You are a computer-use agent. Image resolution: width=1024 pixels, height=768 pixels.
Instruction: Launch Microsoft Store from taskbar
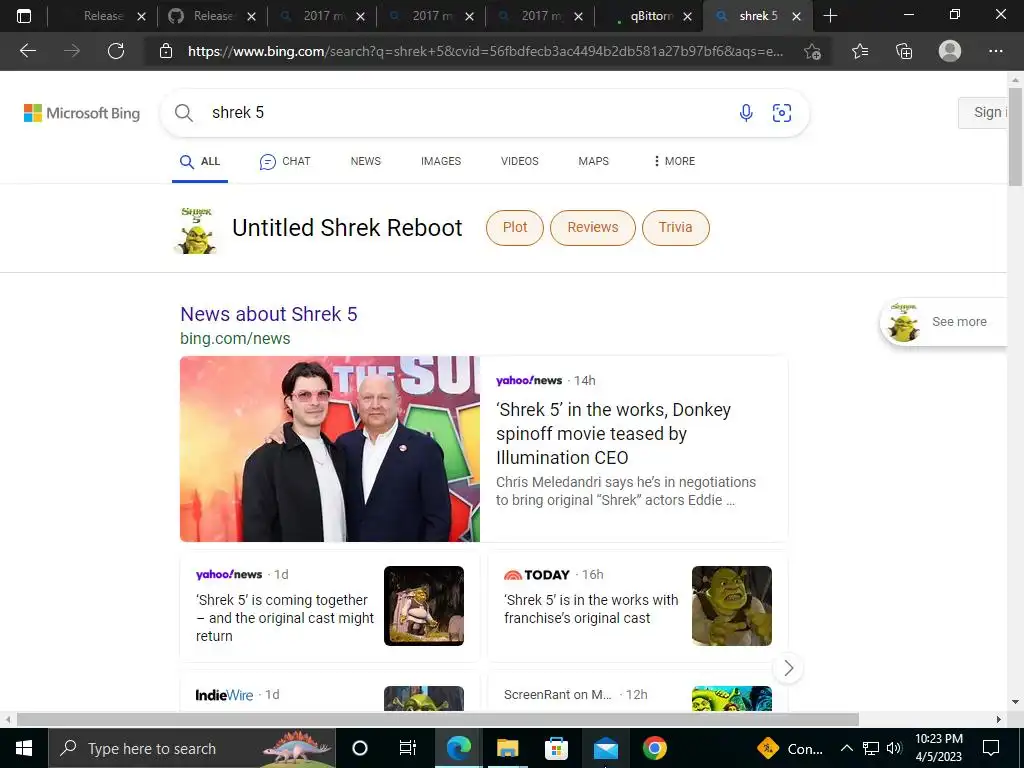click(x=556, y=748)
